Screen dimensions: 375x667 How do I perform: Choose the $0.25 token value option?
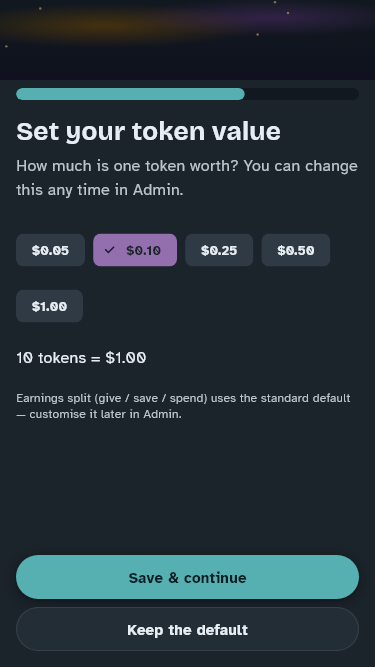(219, 250)
